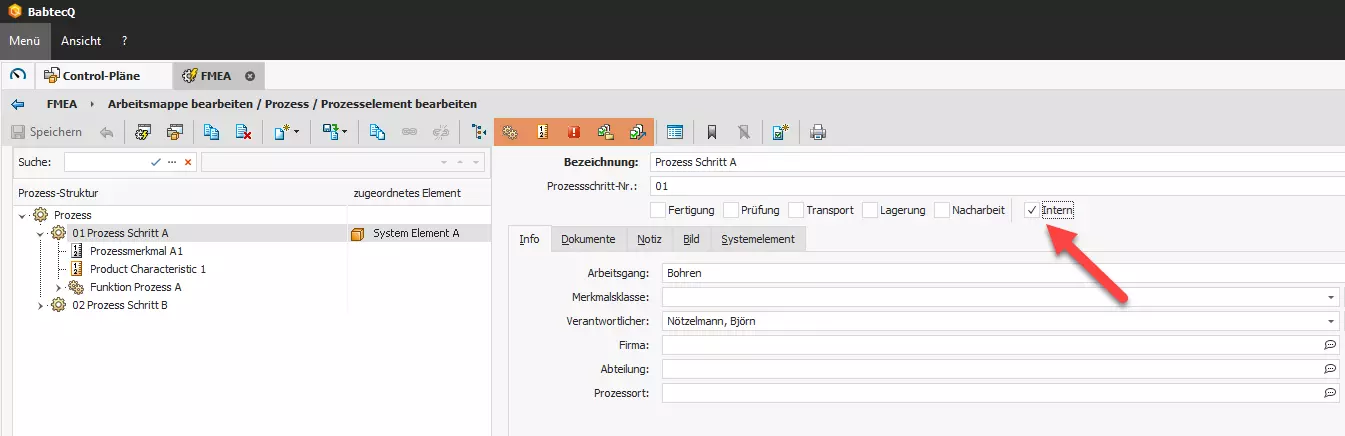
Task: Expand the Funktion Prozess A node
Action: pos(58,287)
